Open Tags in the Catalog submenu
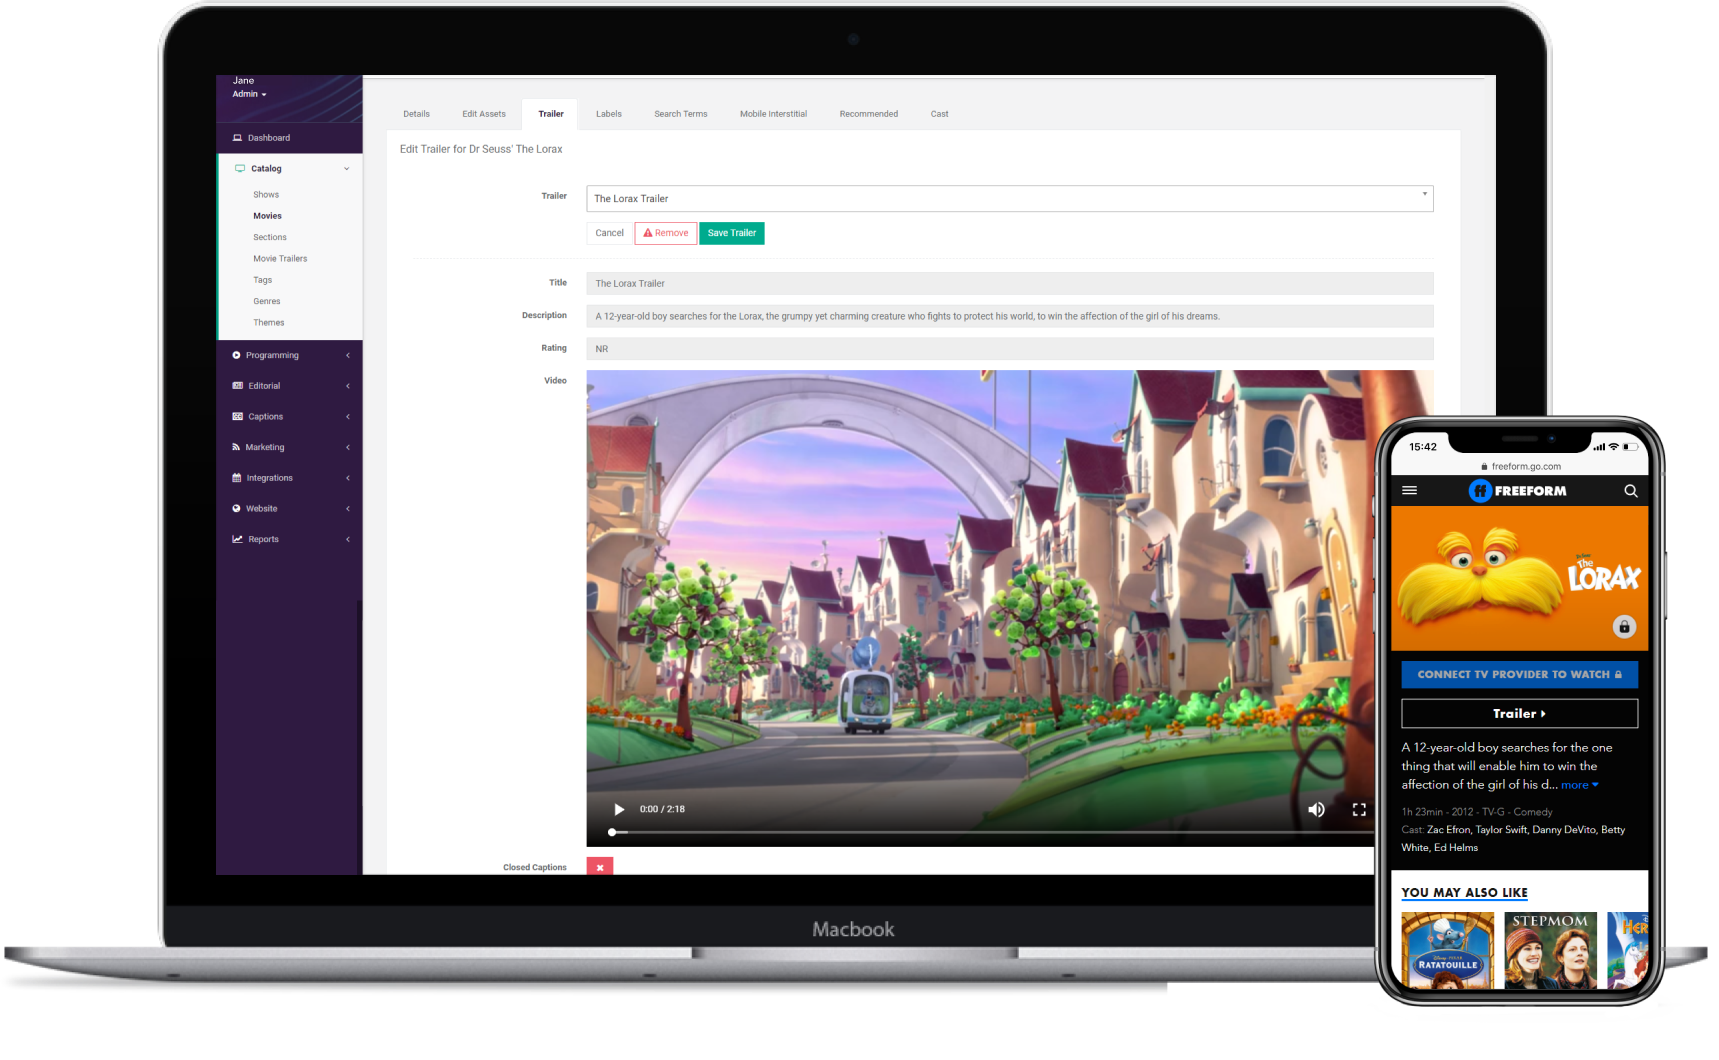Screen dimensions: 1719x1060 263,280
